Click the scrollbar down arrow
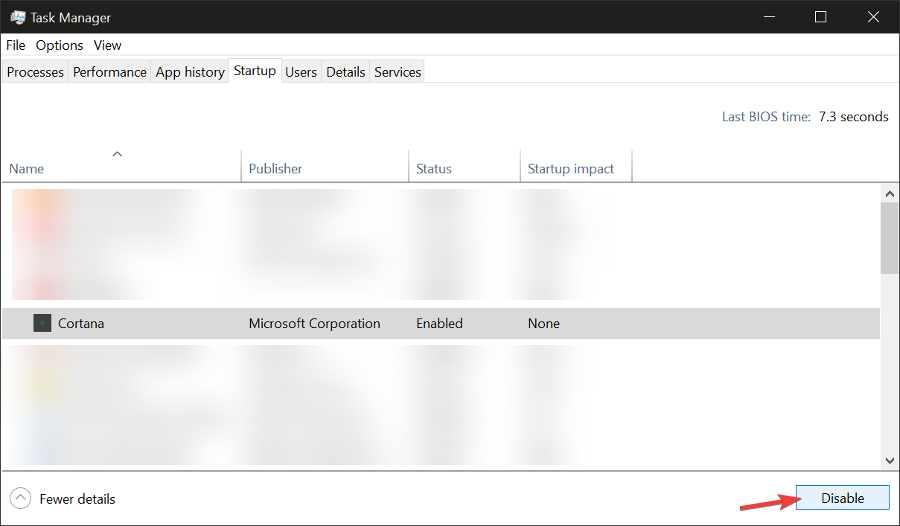This screenshot has height=526, width=900. (x=890, y=461)
